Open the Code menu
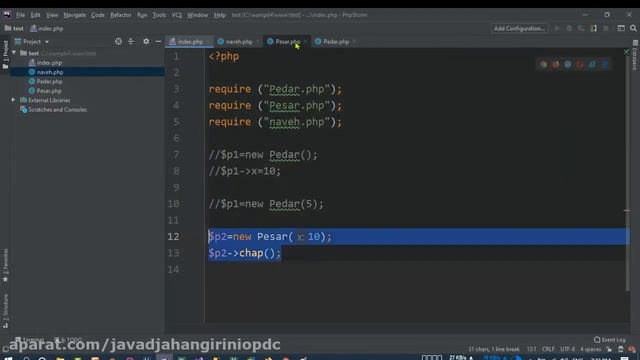 pos(98,15)
